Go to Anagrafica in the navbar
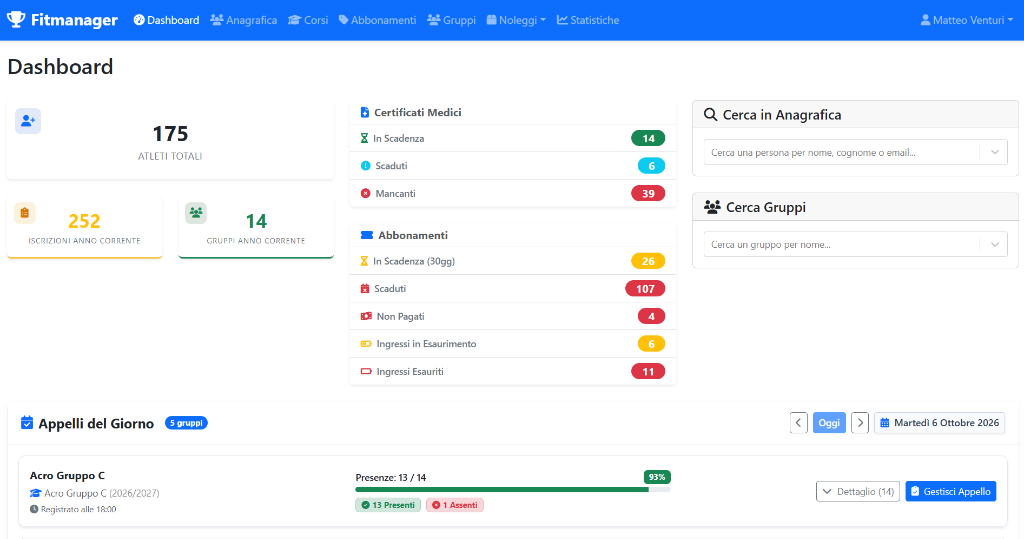 click(244, 20)
